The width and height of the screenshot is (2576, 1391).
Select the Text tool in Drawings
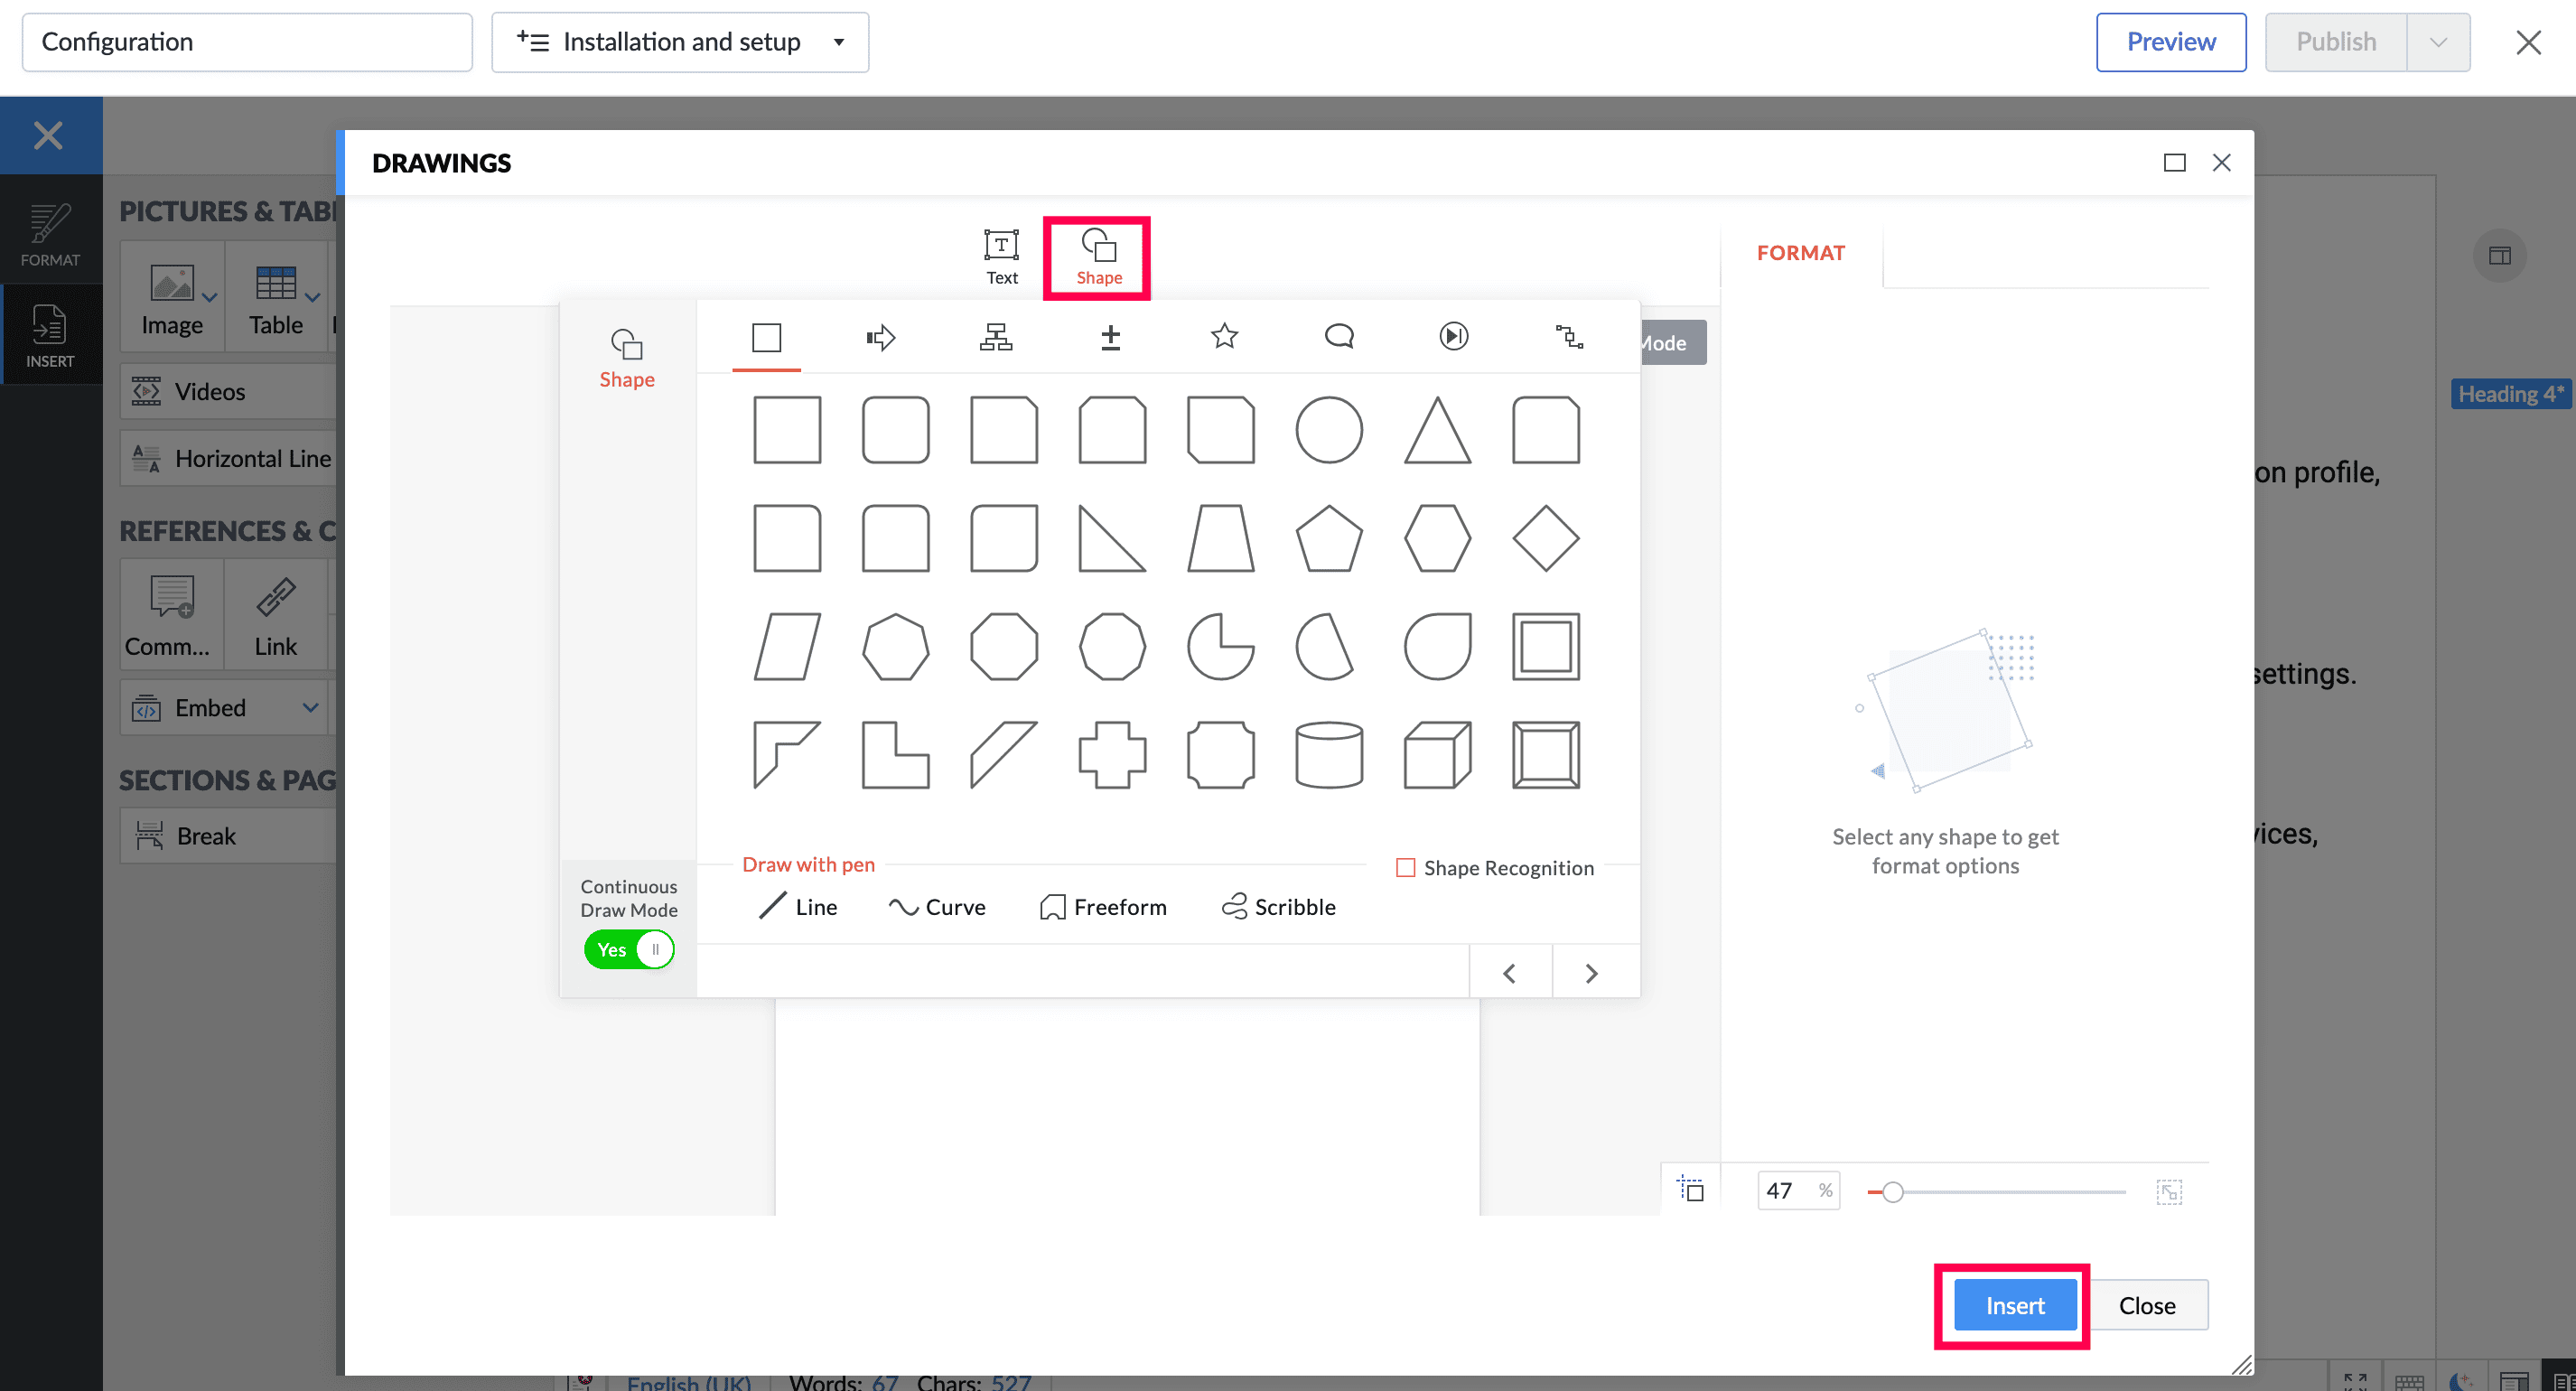pos(1001,256)
